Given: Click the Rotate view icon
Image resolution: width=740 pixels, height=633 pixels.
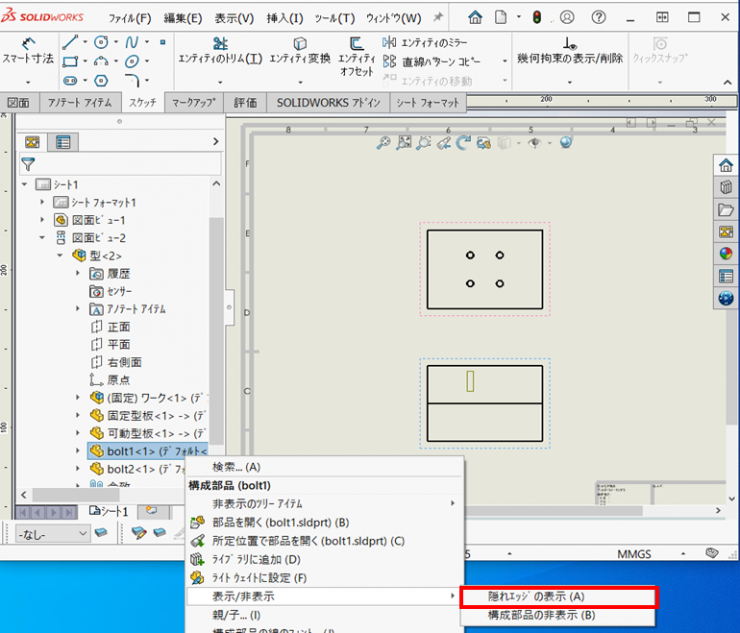Looking at the screenshot, I should pyautogui.click(x=464, y=143).
